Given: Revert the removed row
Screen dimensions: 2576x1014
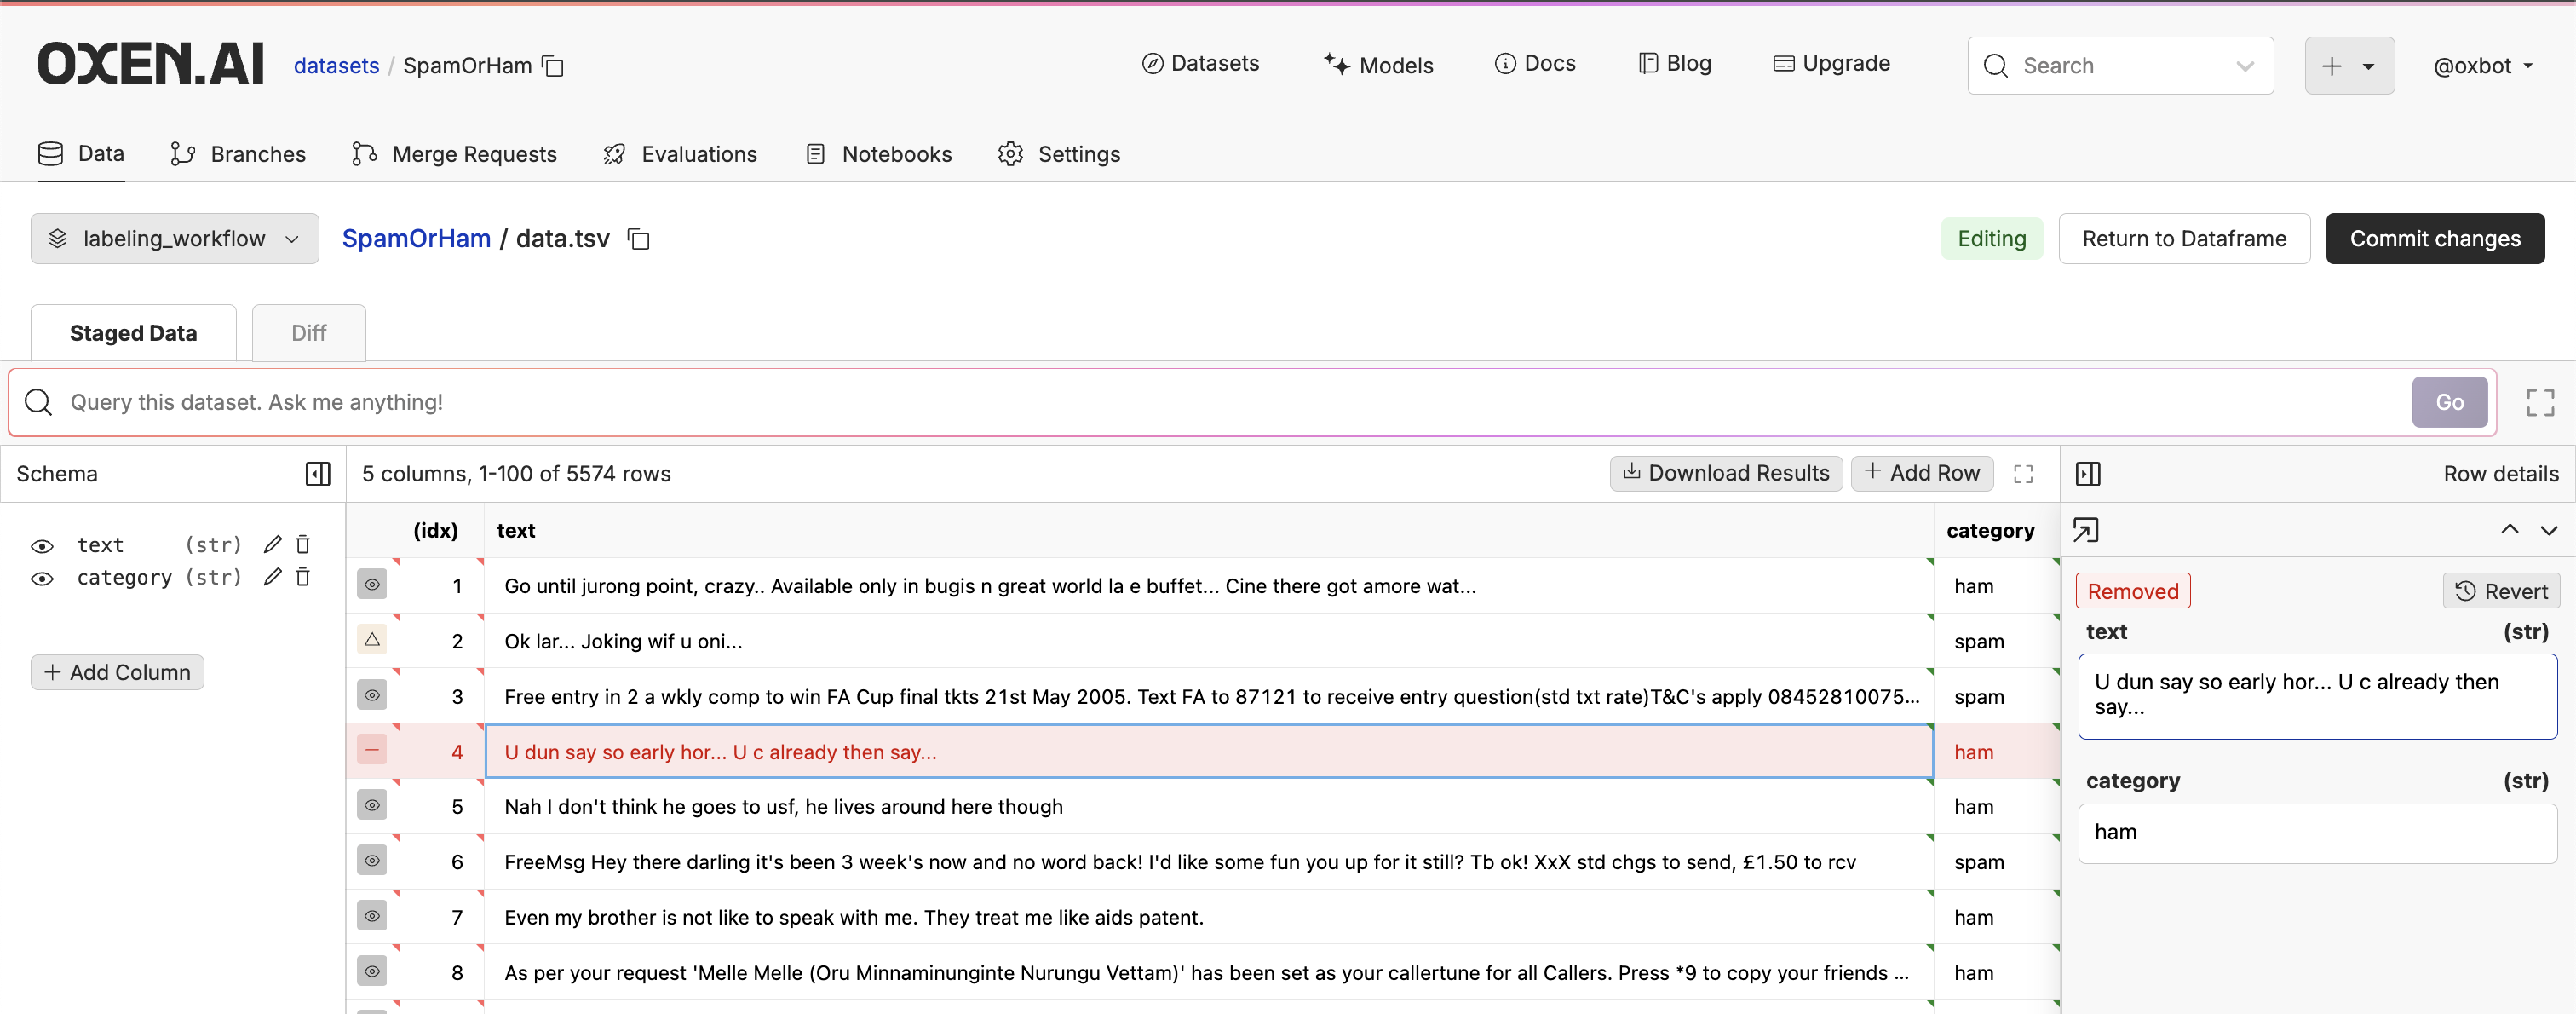Looking at the screenshot, I should click(x=2501, y=591).
